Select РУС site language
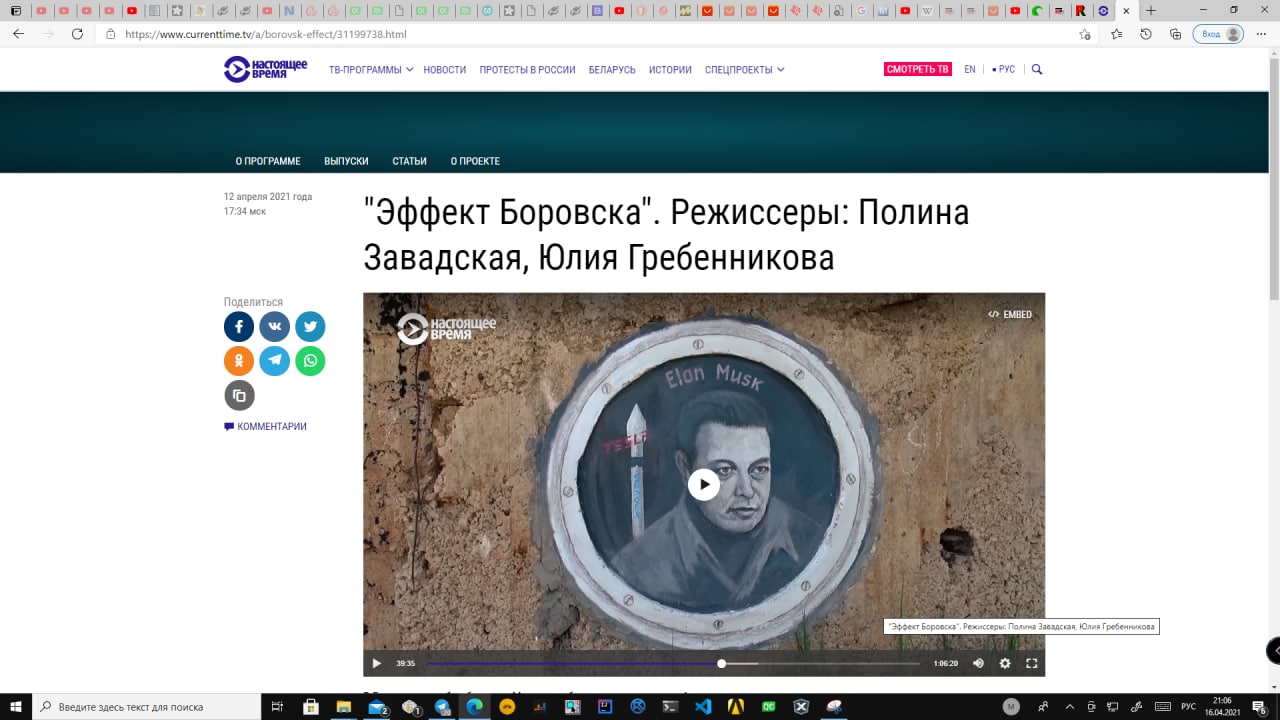The height and width of the screenshot is (720, 1280). [1004, 69]
